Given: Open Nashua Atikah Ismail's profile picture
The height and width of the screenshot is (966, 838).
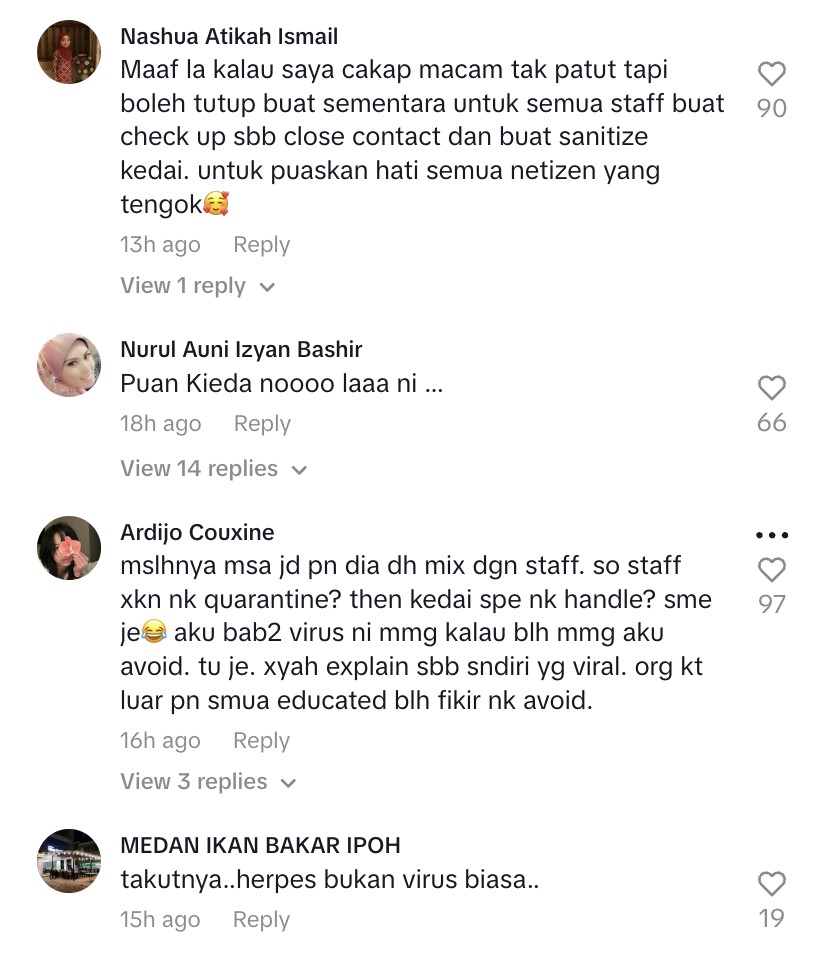Looking at the screenshot, I should 69,52.
